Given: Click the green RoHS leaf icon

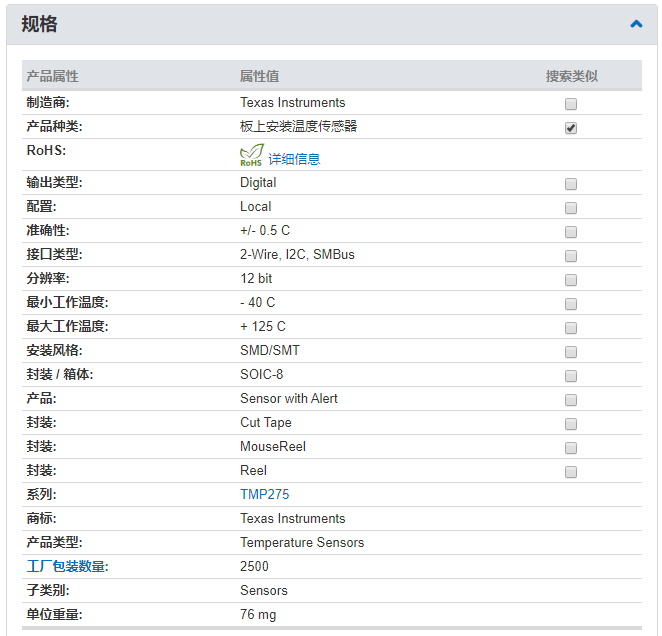Looking at the screenshot, I should point(252,155).
